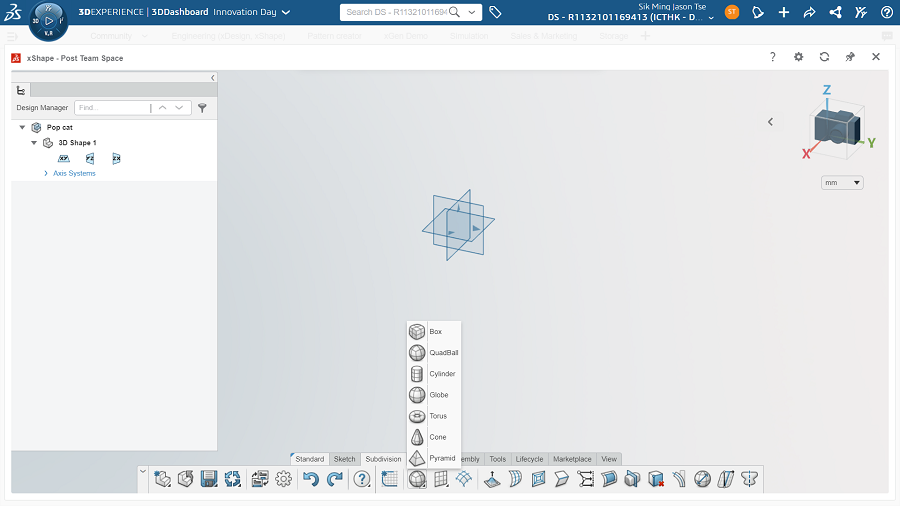Click the filter funnel in Design Manager

[202, 108]
